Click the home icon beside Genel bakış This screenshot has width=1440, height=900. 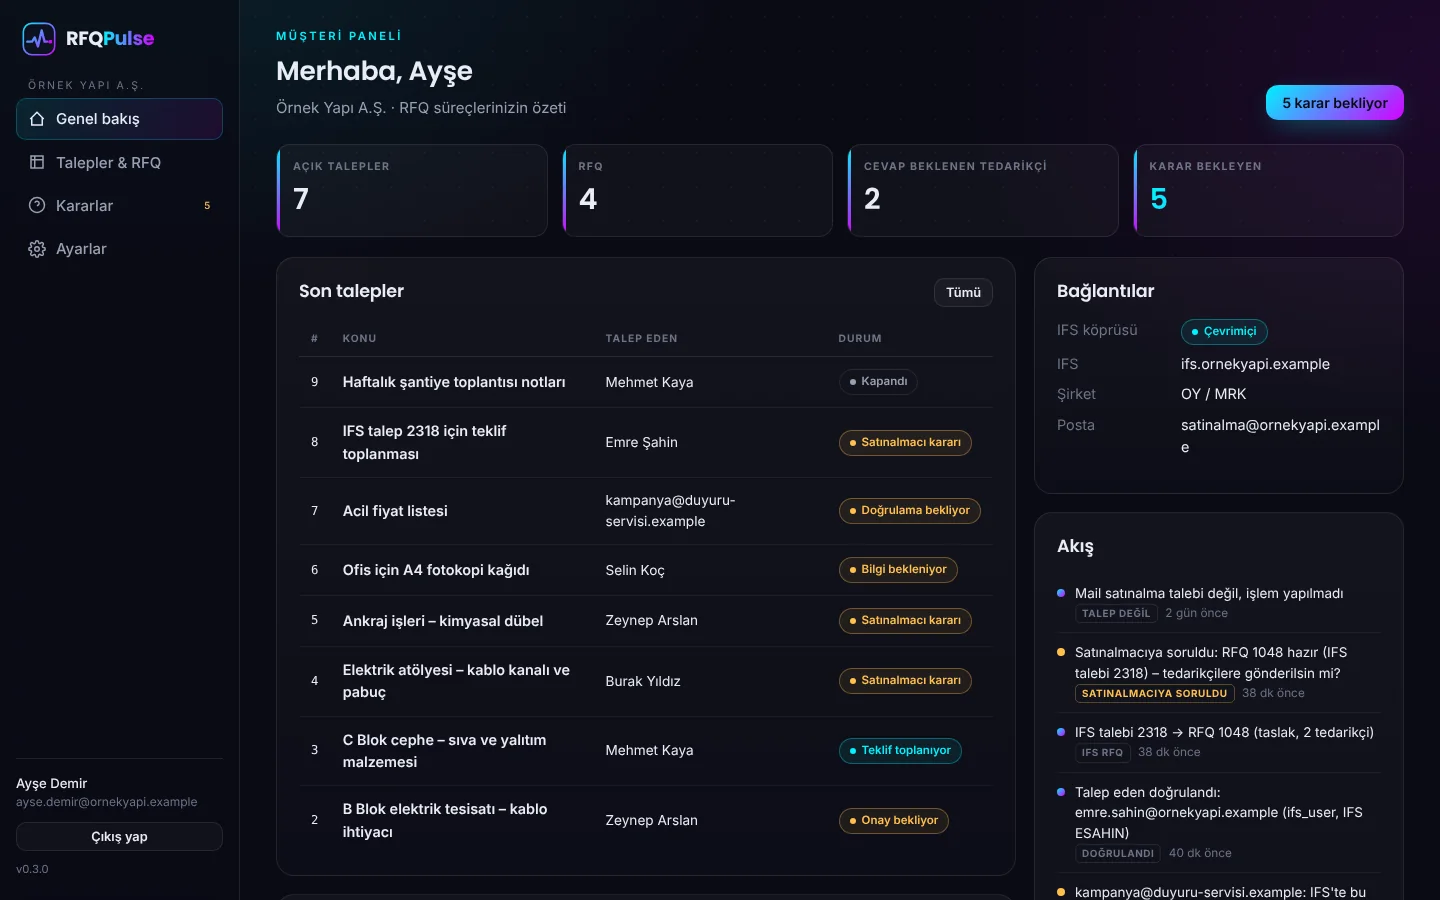click(x=37, y=119)
